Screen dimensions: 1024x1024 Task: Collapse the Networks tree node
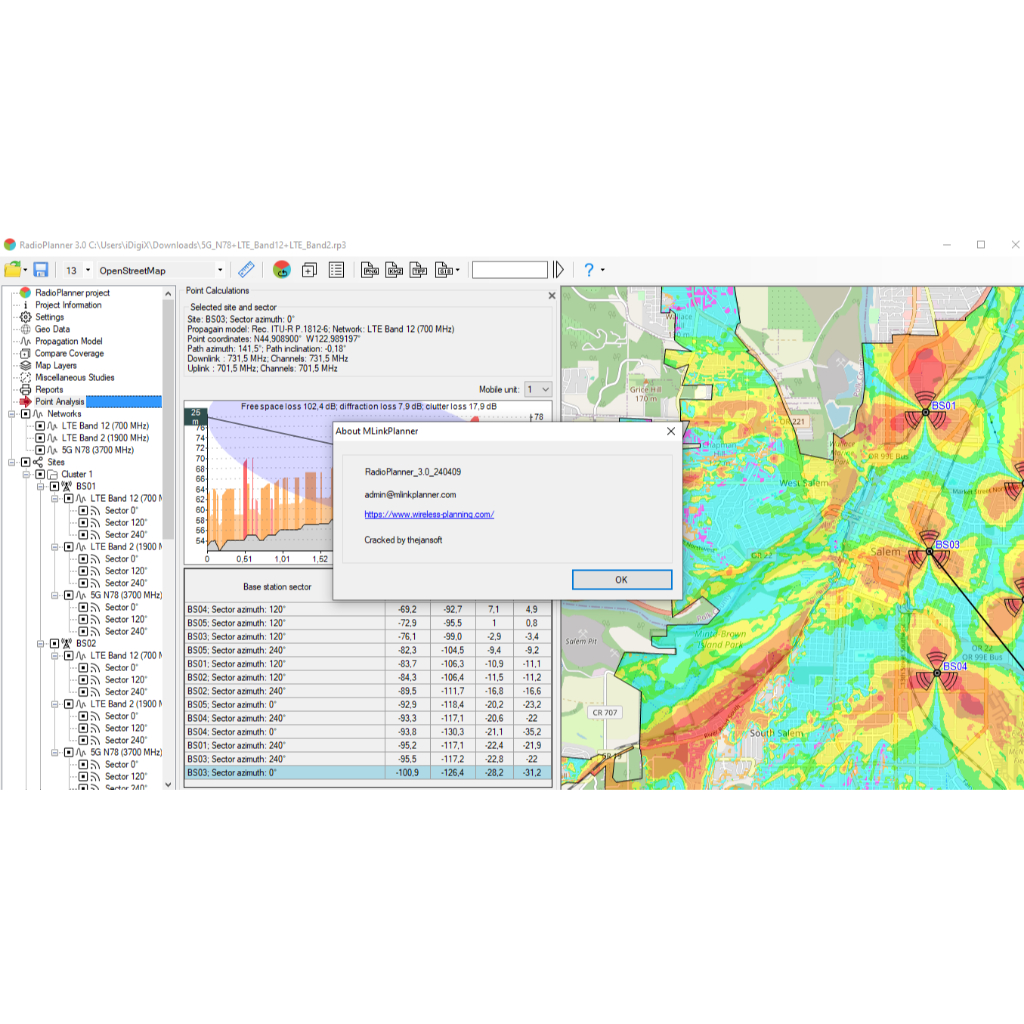(x=11, y=414)
